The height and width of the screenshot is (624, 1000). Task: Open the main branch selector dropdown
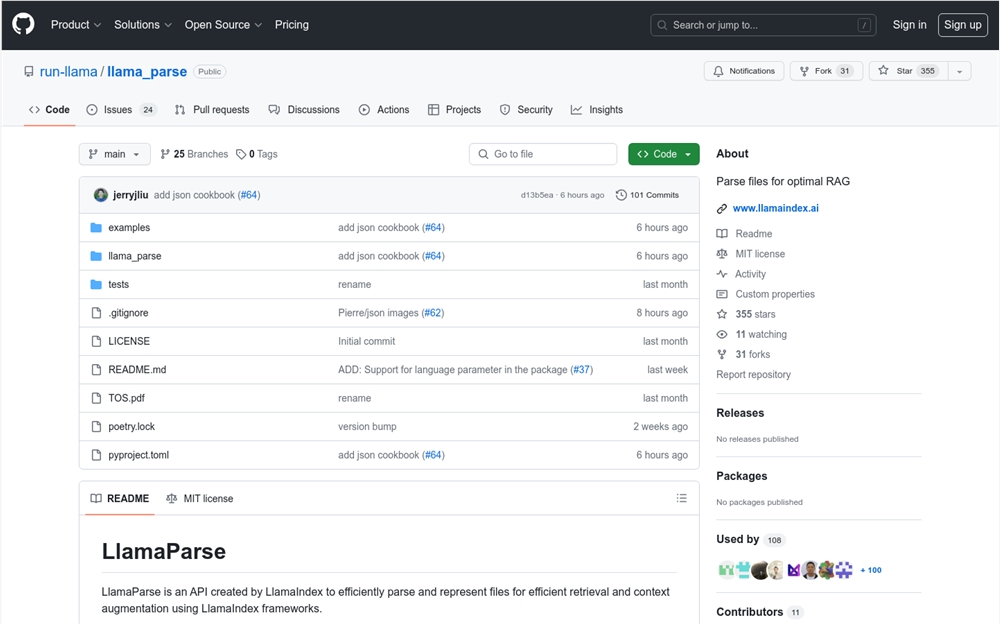tap(115, 154)
